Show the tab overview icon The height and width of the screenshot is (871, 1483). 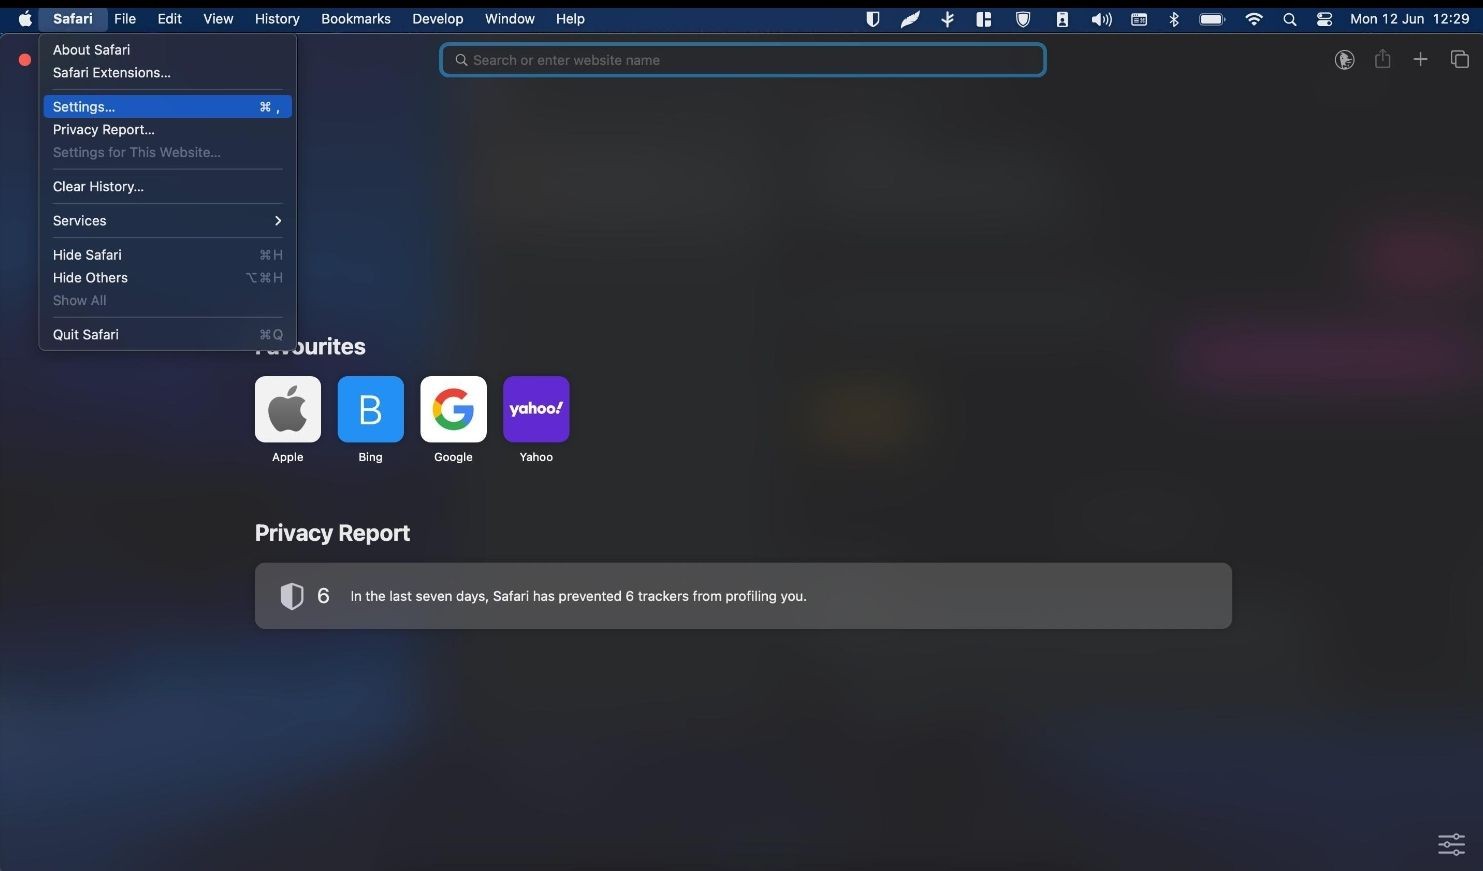click(x=1459, y=60)
